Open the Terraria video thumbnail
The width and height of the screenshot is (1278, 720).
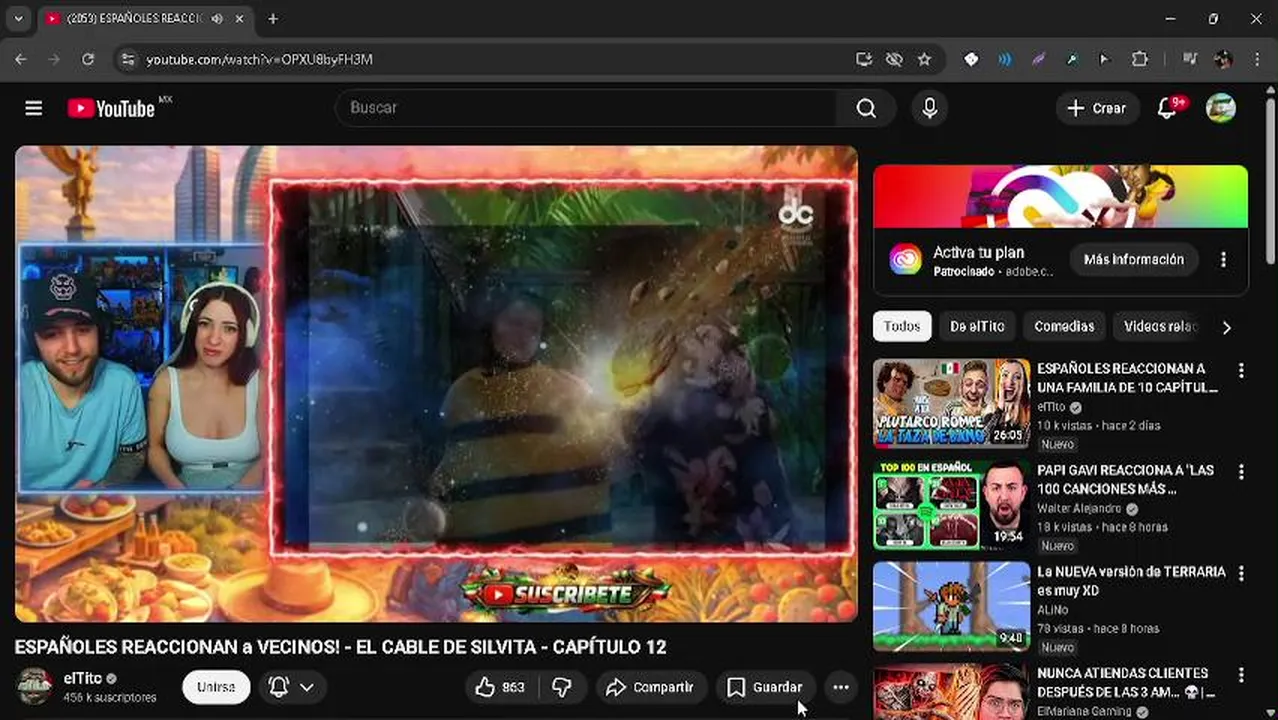click(x=951, y=606)
